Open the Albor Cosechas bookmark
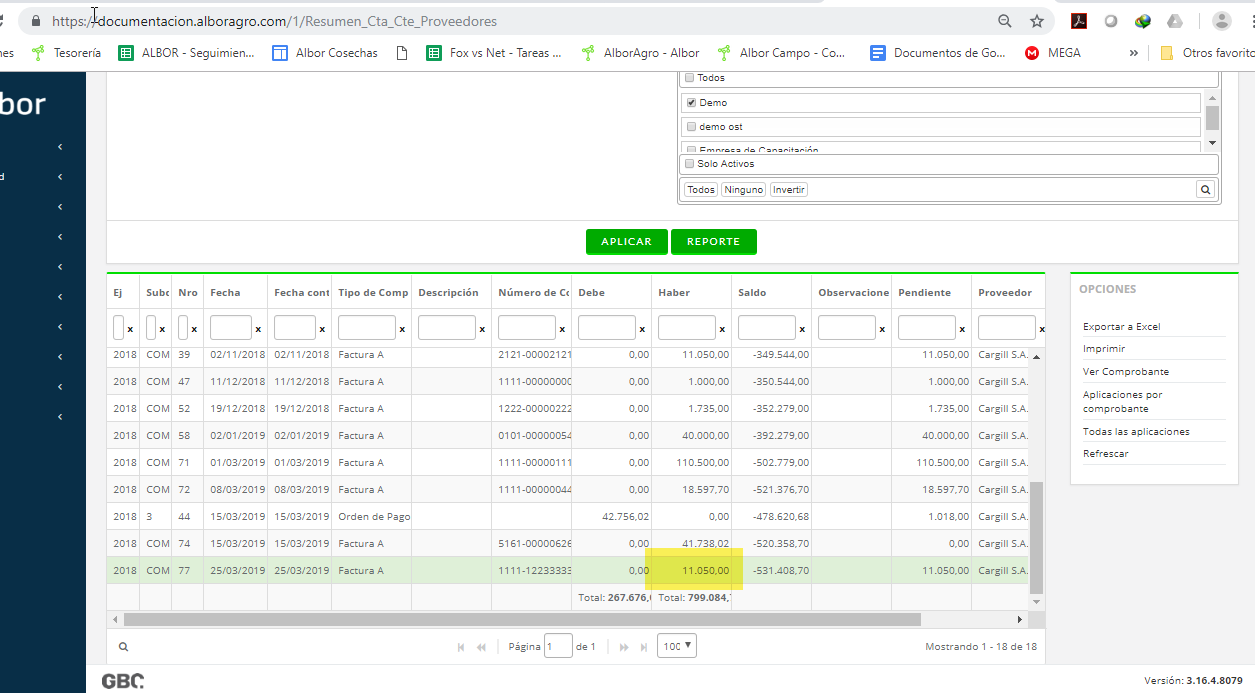The image size is (1255, 693). (x=325, y=53)
